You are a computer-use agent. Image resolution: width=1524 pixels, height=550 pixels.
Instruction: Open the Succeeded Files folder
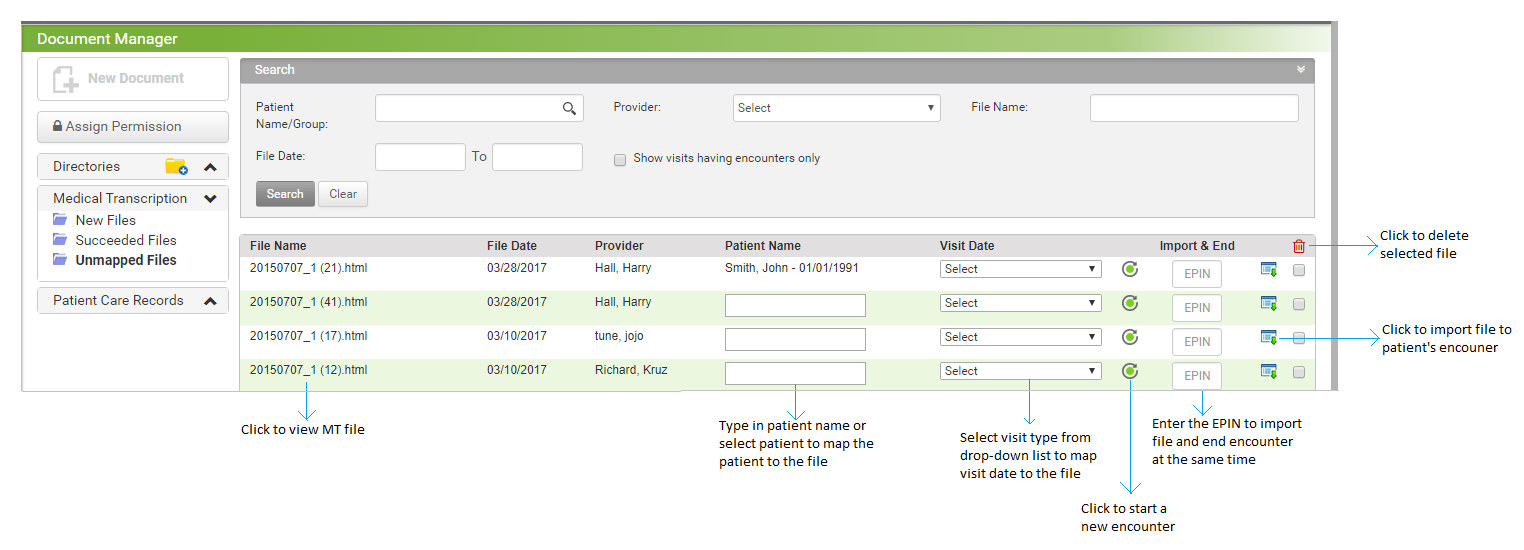tap(125, 240)
